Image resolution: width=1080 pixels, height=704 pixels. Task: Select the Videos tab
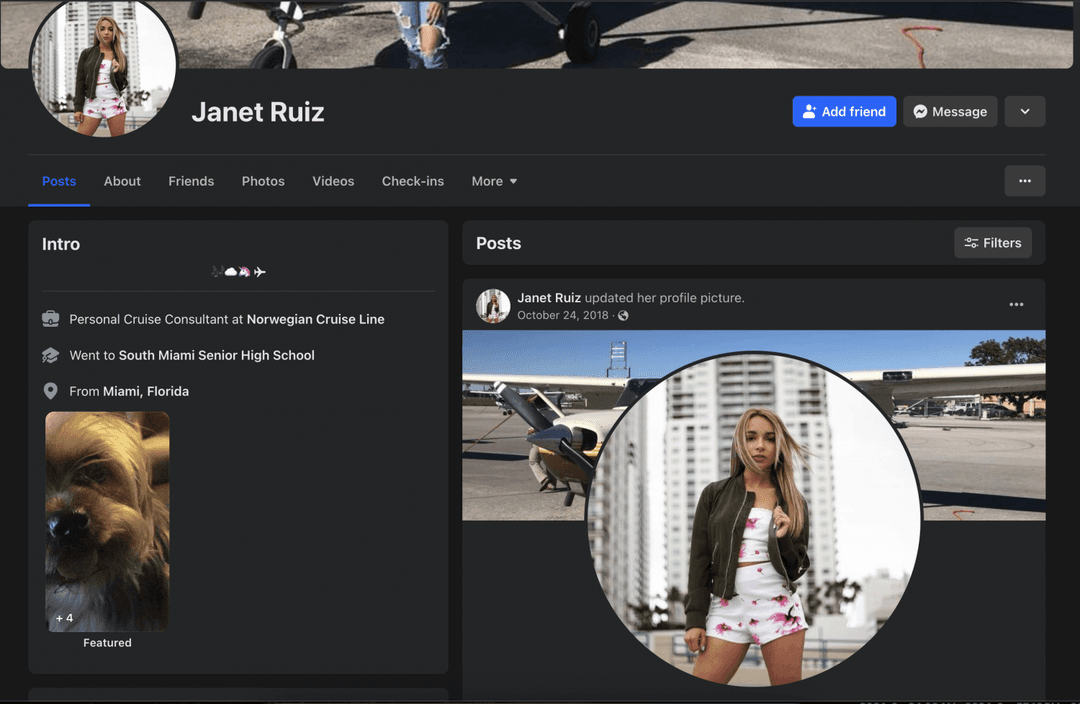[x=333, y=181]
